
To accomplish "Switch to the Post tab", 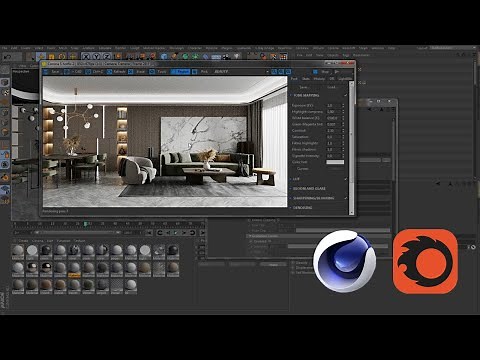I will [294, 79].
